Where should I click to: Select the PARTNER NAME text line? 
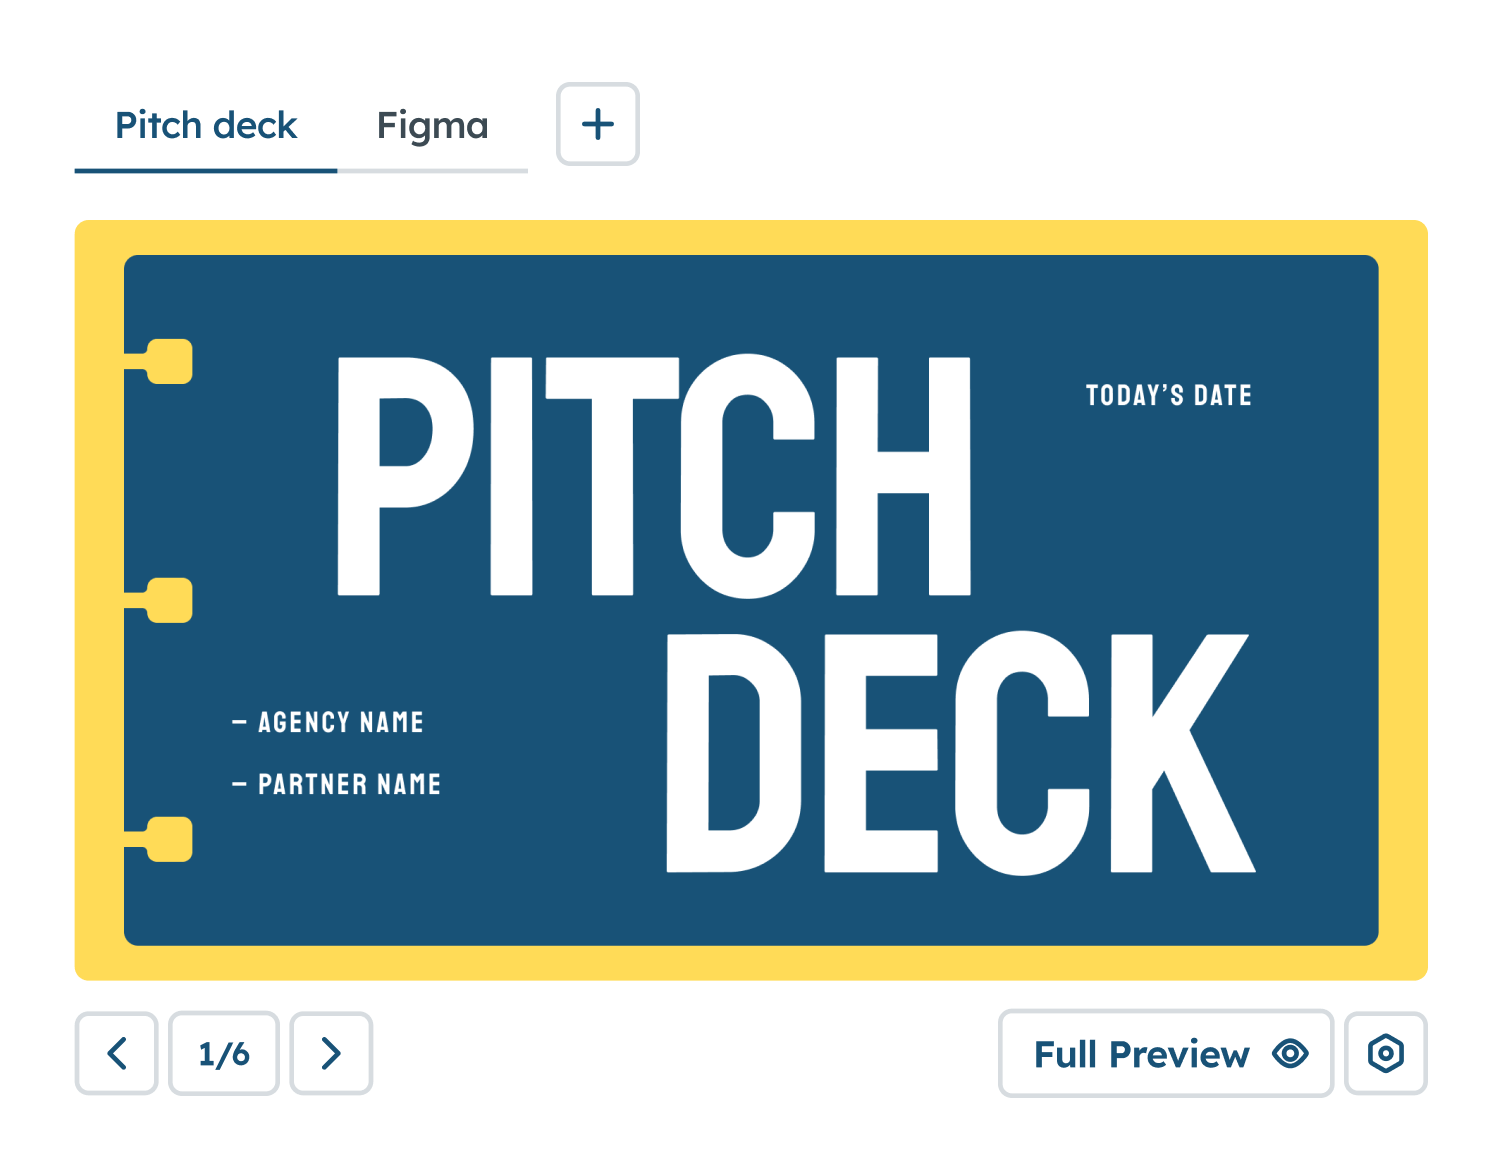pyautogui.click(x=349, y=784)
